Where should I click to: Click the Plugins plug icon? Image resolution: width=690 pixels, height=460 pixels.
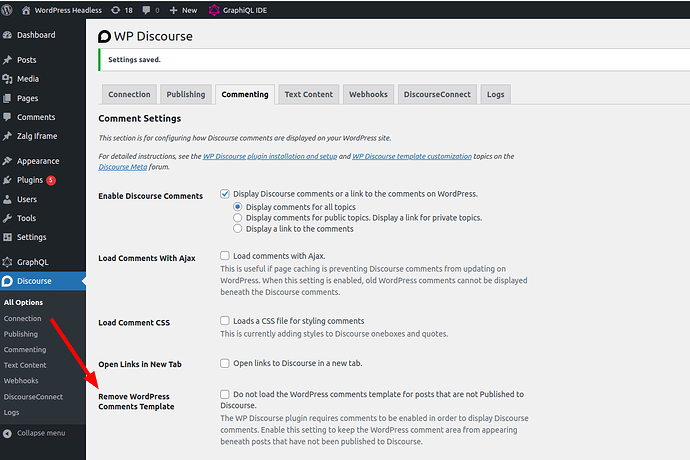click(7, 180)
